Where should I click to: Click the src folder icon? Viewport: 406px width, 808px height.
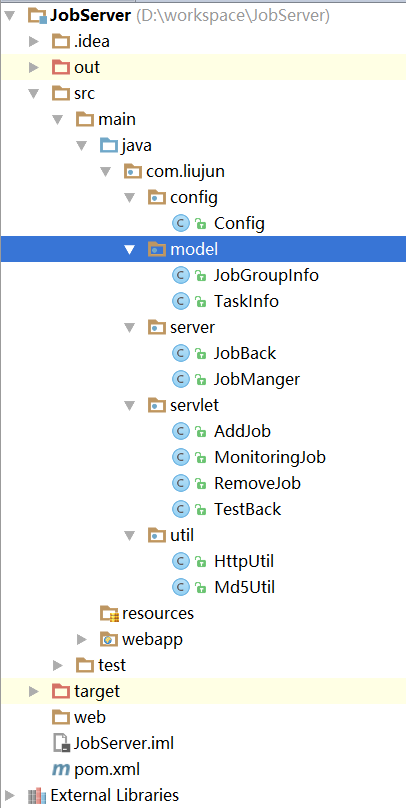point(61,94)
